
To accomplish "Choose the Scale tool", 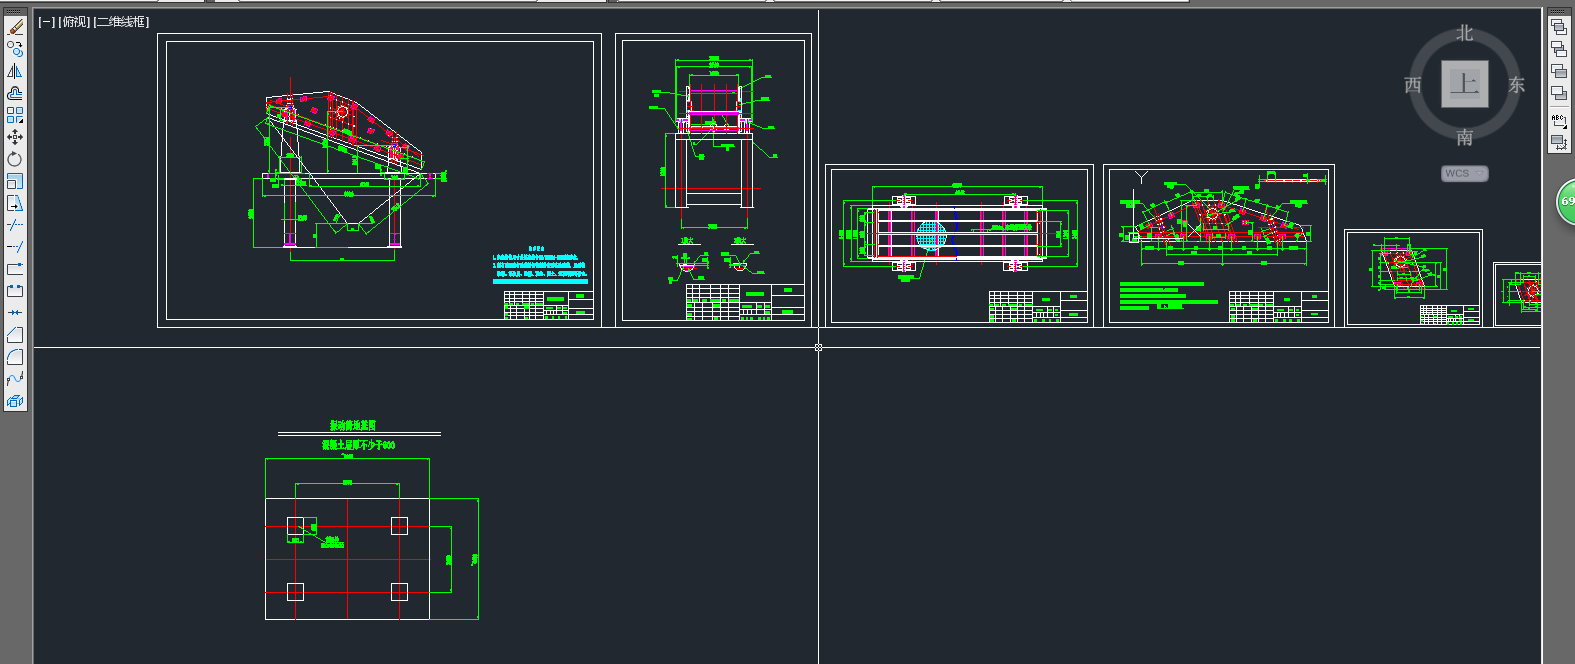I will point(15,181).
